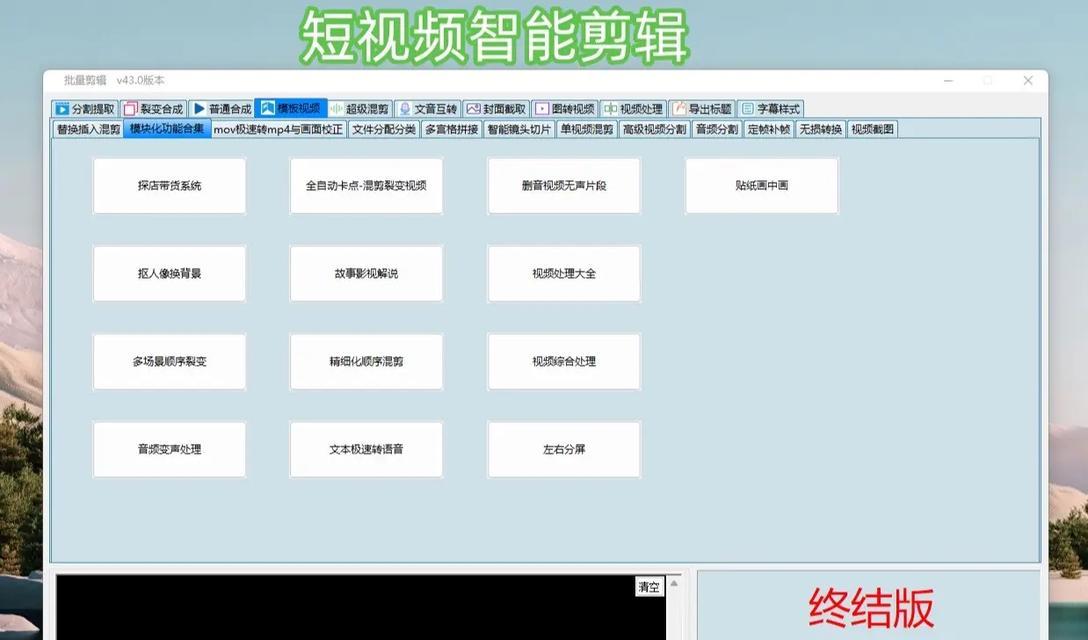Open the 视频处理 tab
The width and height of the screenshot is (1088, 640).
633,109
